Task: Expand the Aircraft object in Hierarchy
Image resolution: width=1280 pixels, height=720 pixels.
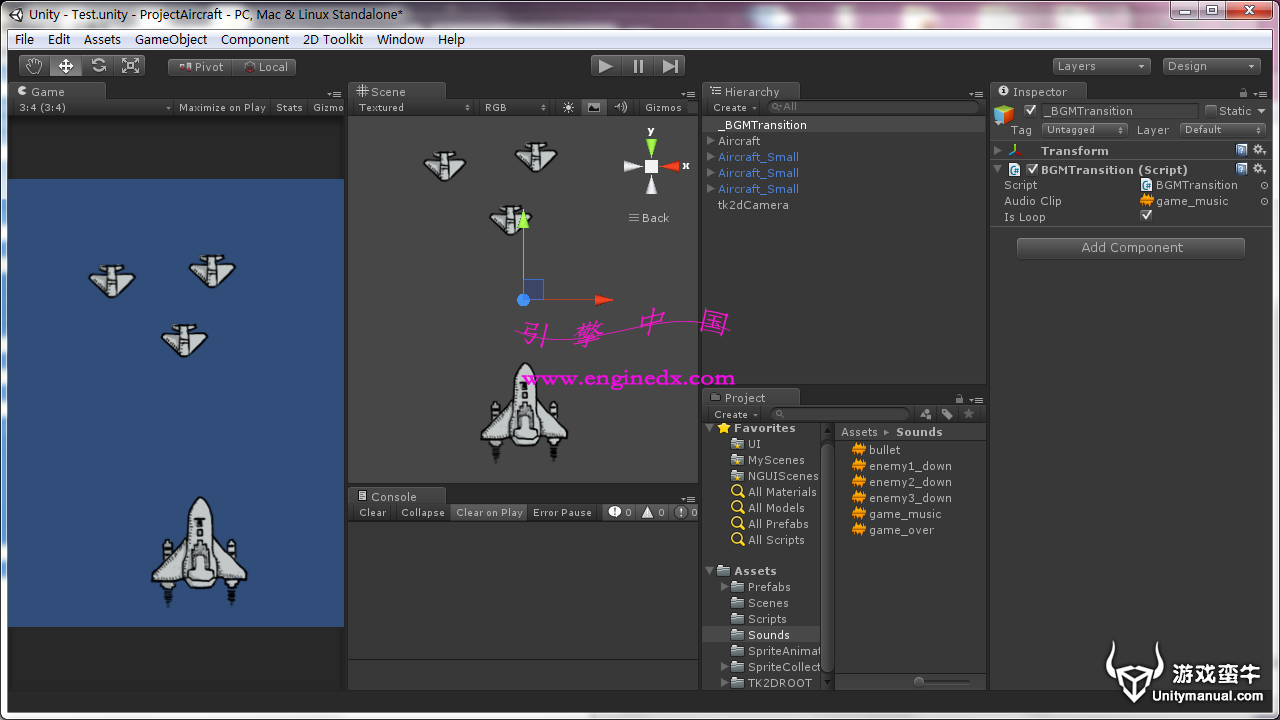Action: click(711, 141)
